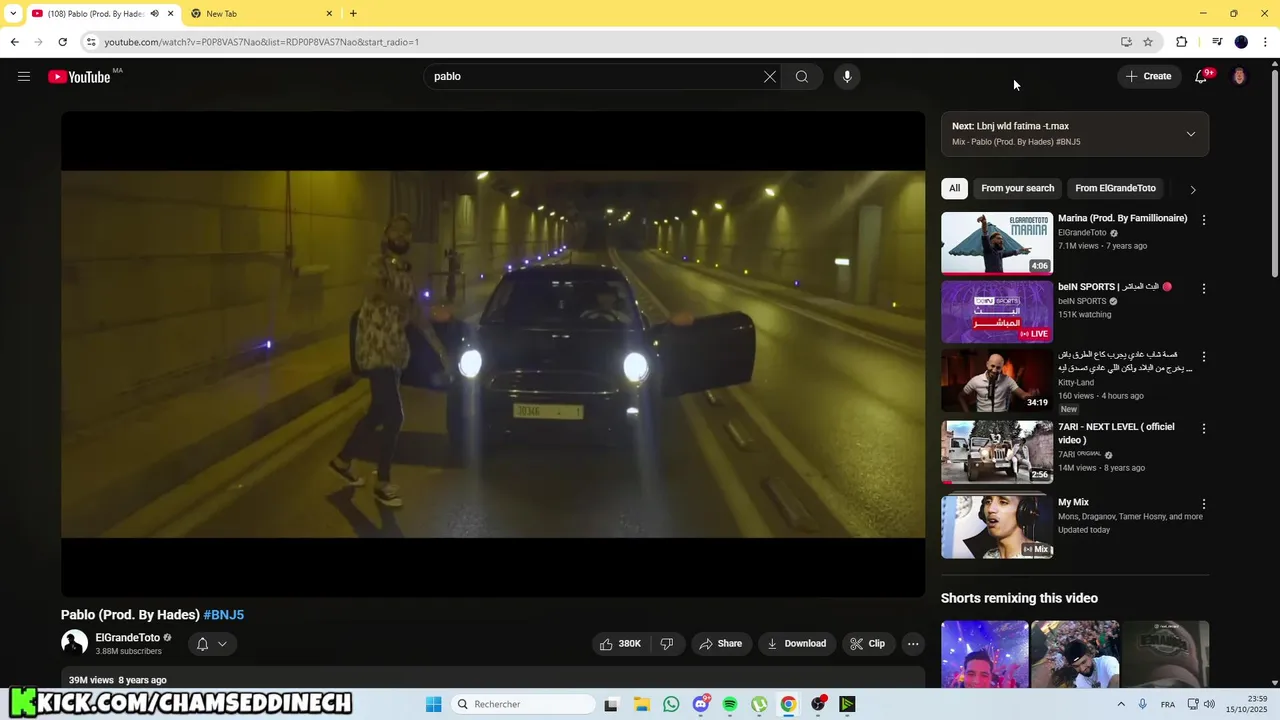Install the app via address bar icon

click(1126, 42)
